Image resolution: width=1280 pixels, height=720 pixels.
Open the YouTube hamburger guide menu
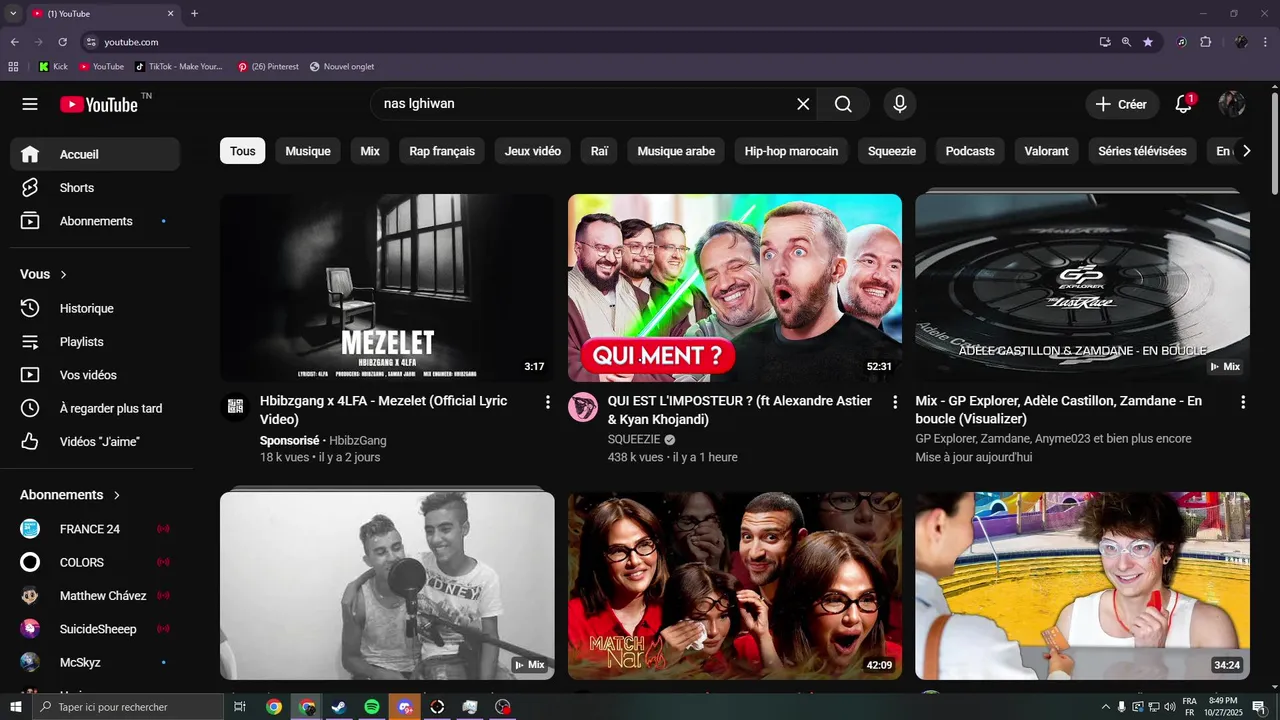30,104
